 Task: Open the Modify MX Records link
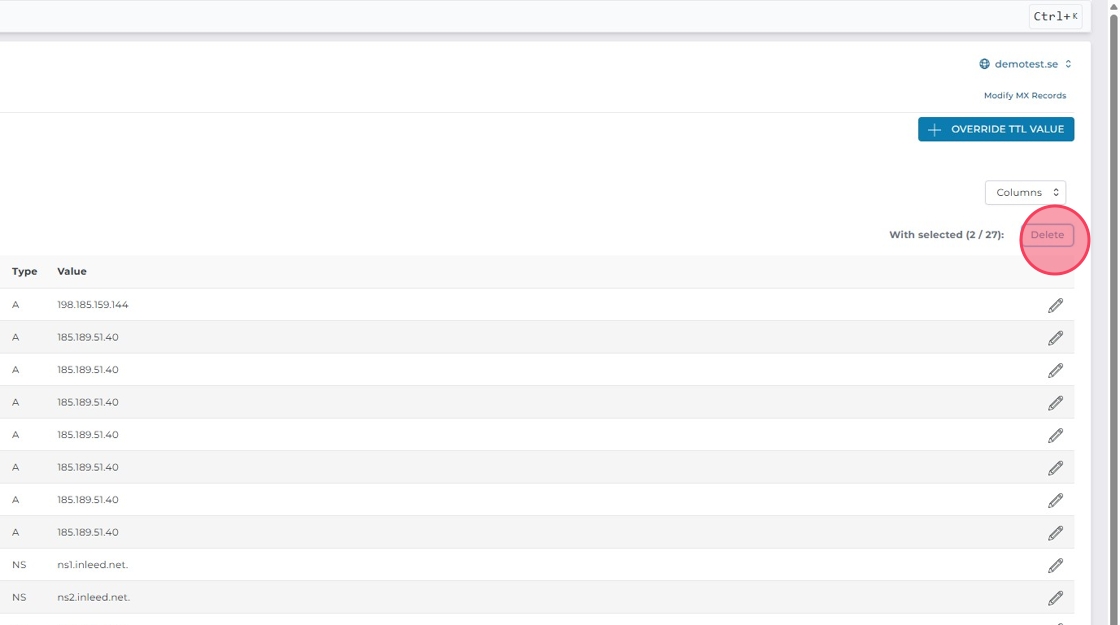point(1025,96)
